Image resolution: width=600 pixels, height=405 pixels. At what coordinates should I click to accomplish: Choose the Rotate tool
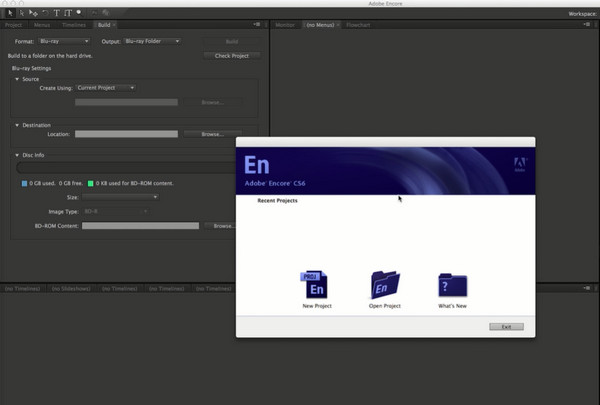pyautogui.click(x=45, y=13)
